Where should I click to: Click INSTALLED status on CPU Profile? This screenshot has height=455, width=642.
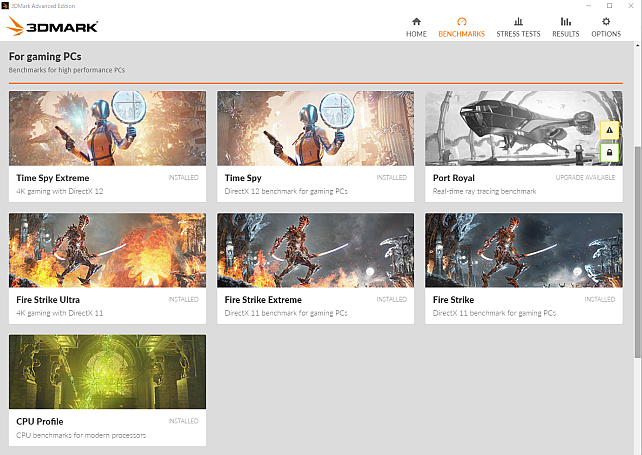tap(183, 421)
